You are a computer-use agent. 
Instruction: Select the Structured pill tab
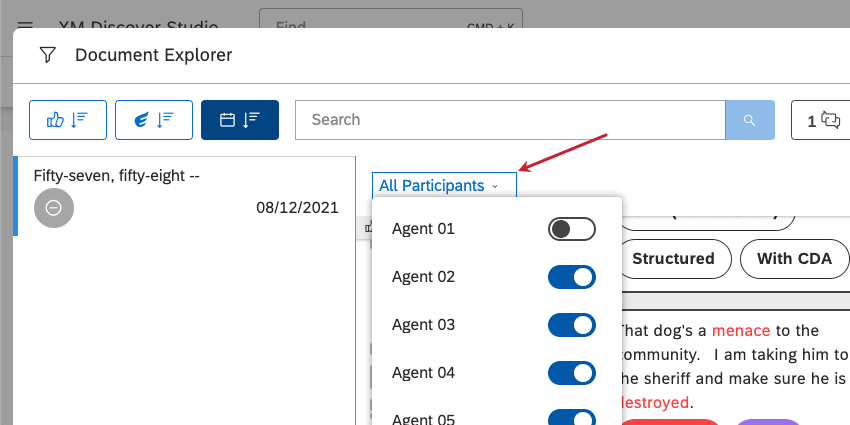pyautogui.click(x=673, y=259)
